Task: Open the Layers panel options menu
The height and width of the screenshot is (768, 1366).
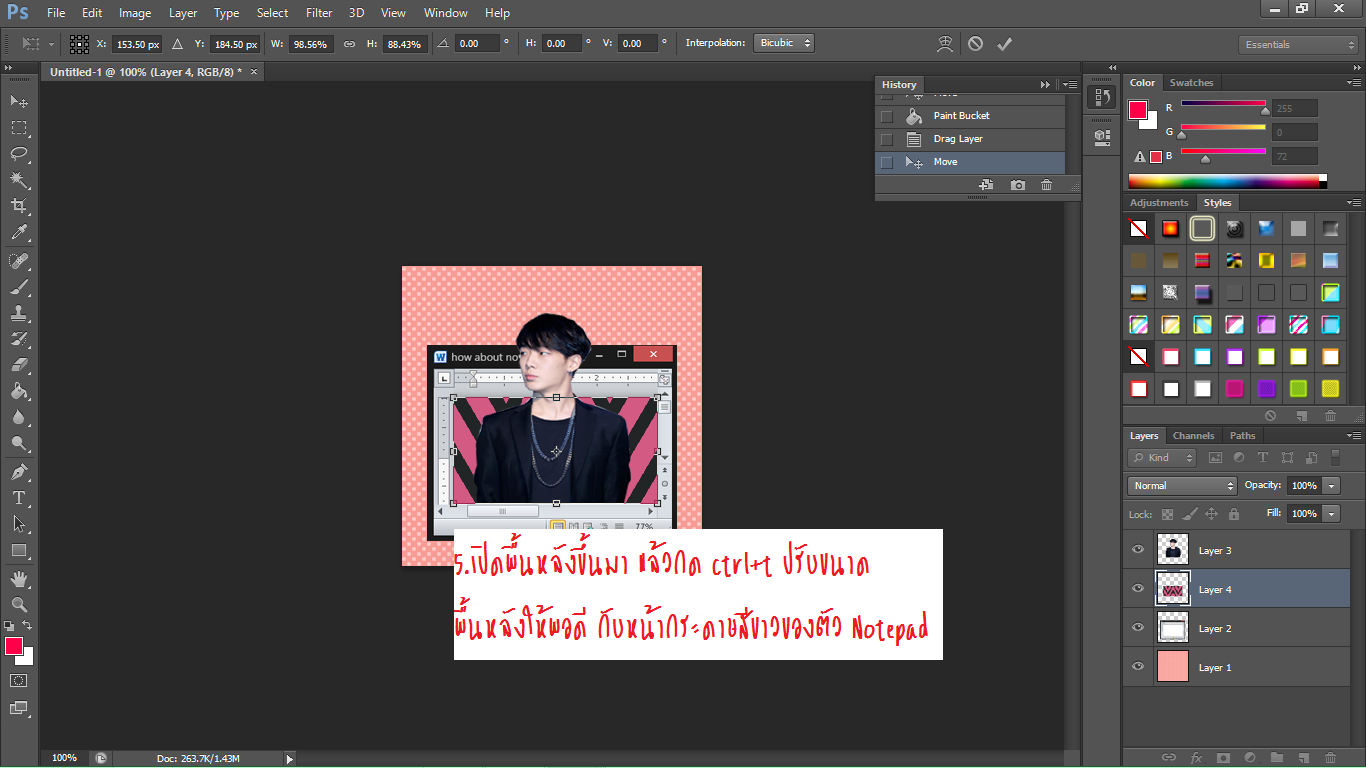Action: [1354, 436]
